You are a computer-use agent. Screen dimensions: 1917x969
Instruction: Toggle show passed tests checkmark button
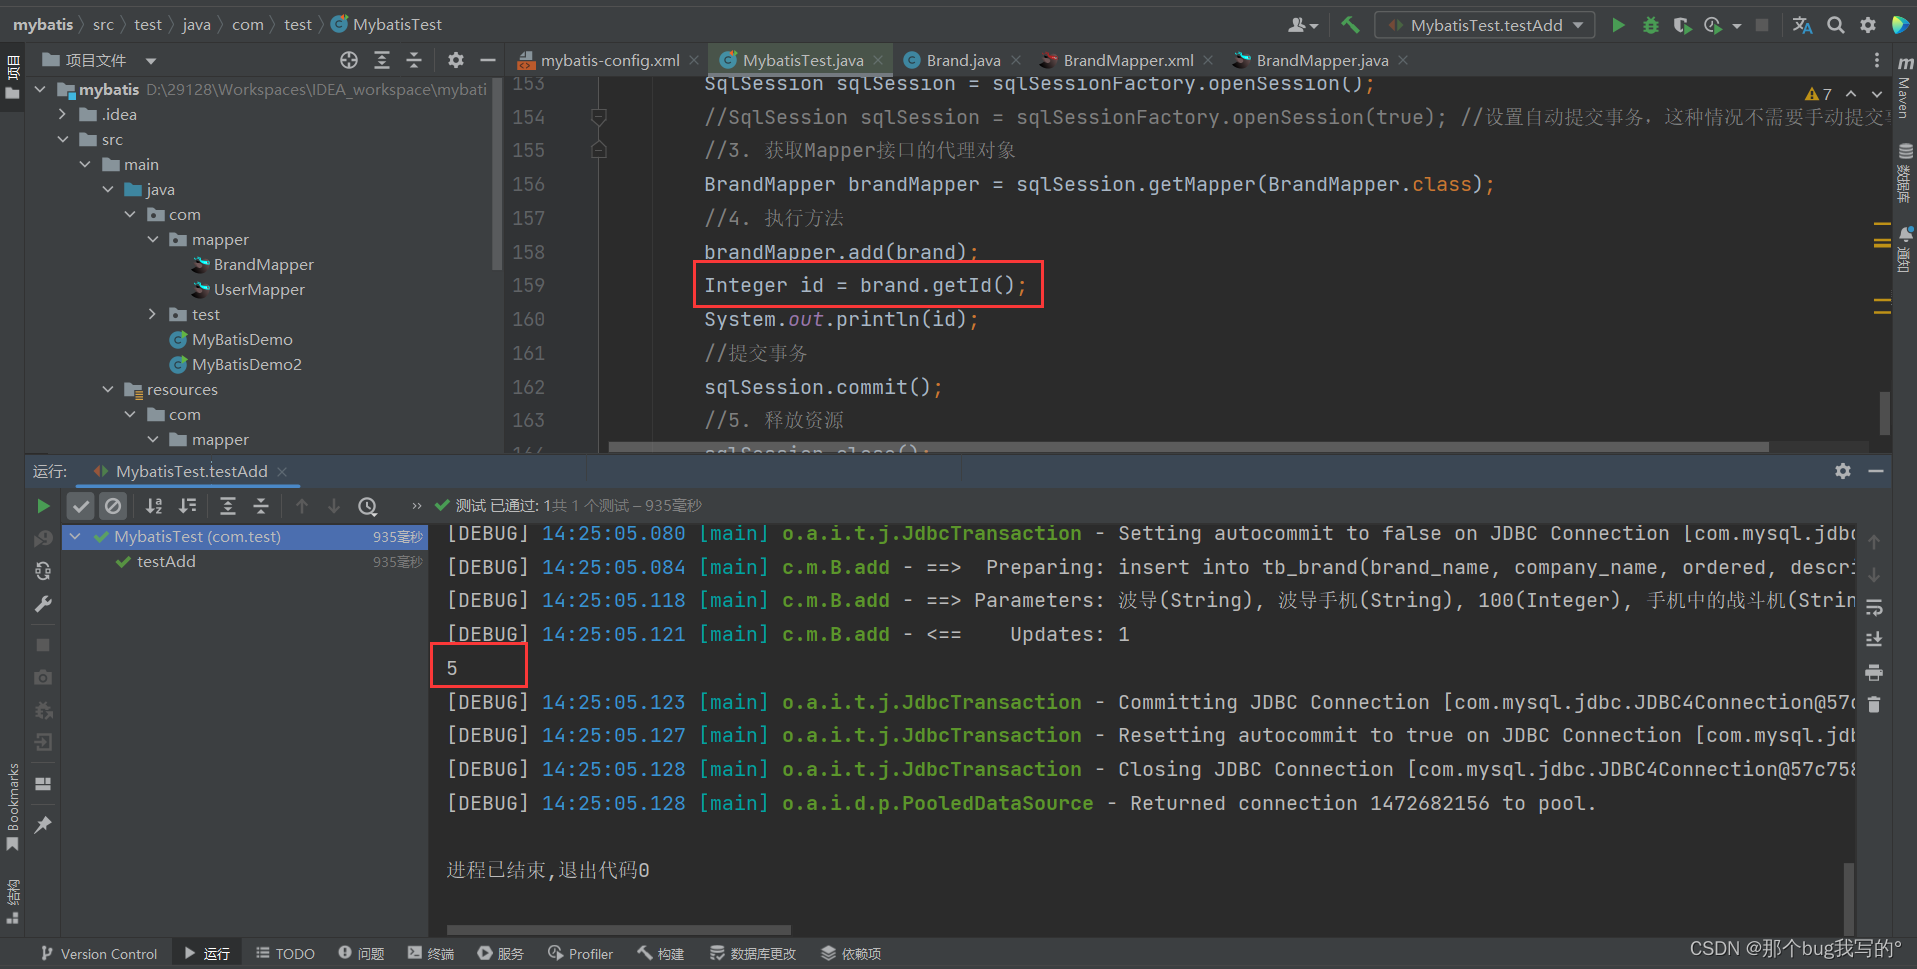pyautogui.click(x=81, y=506)
